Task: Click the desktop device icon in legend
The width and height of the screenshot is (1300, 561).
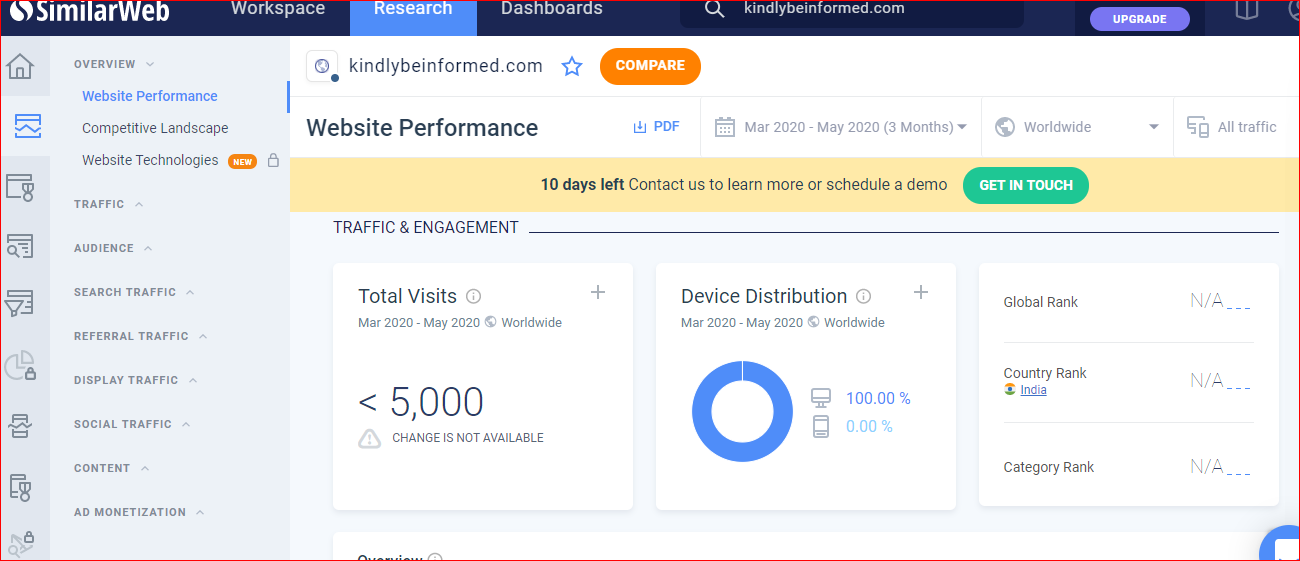Action: coord(821,398)
